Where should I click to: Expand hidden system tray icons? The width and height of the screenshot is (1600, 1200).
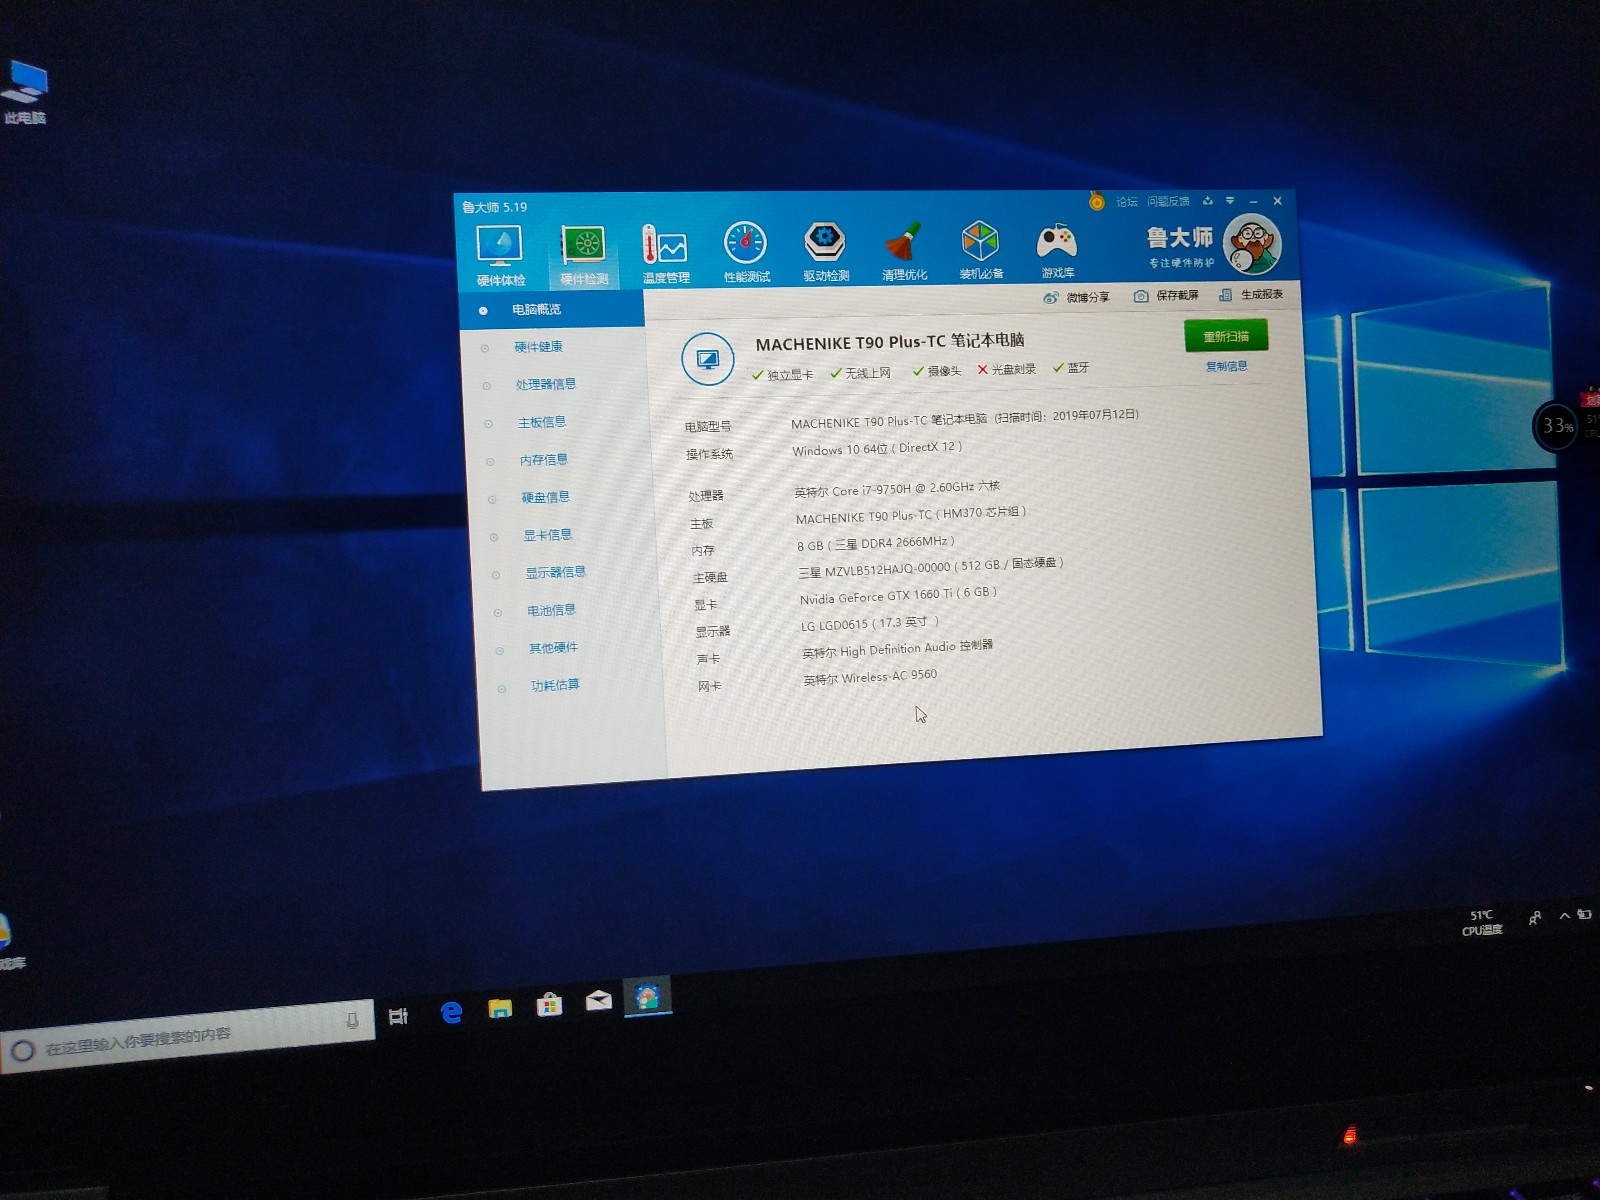pos(1565,915)
